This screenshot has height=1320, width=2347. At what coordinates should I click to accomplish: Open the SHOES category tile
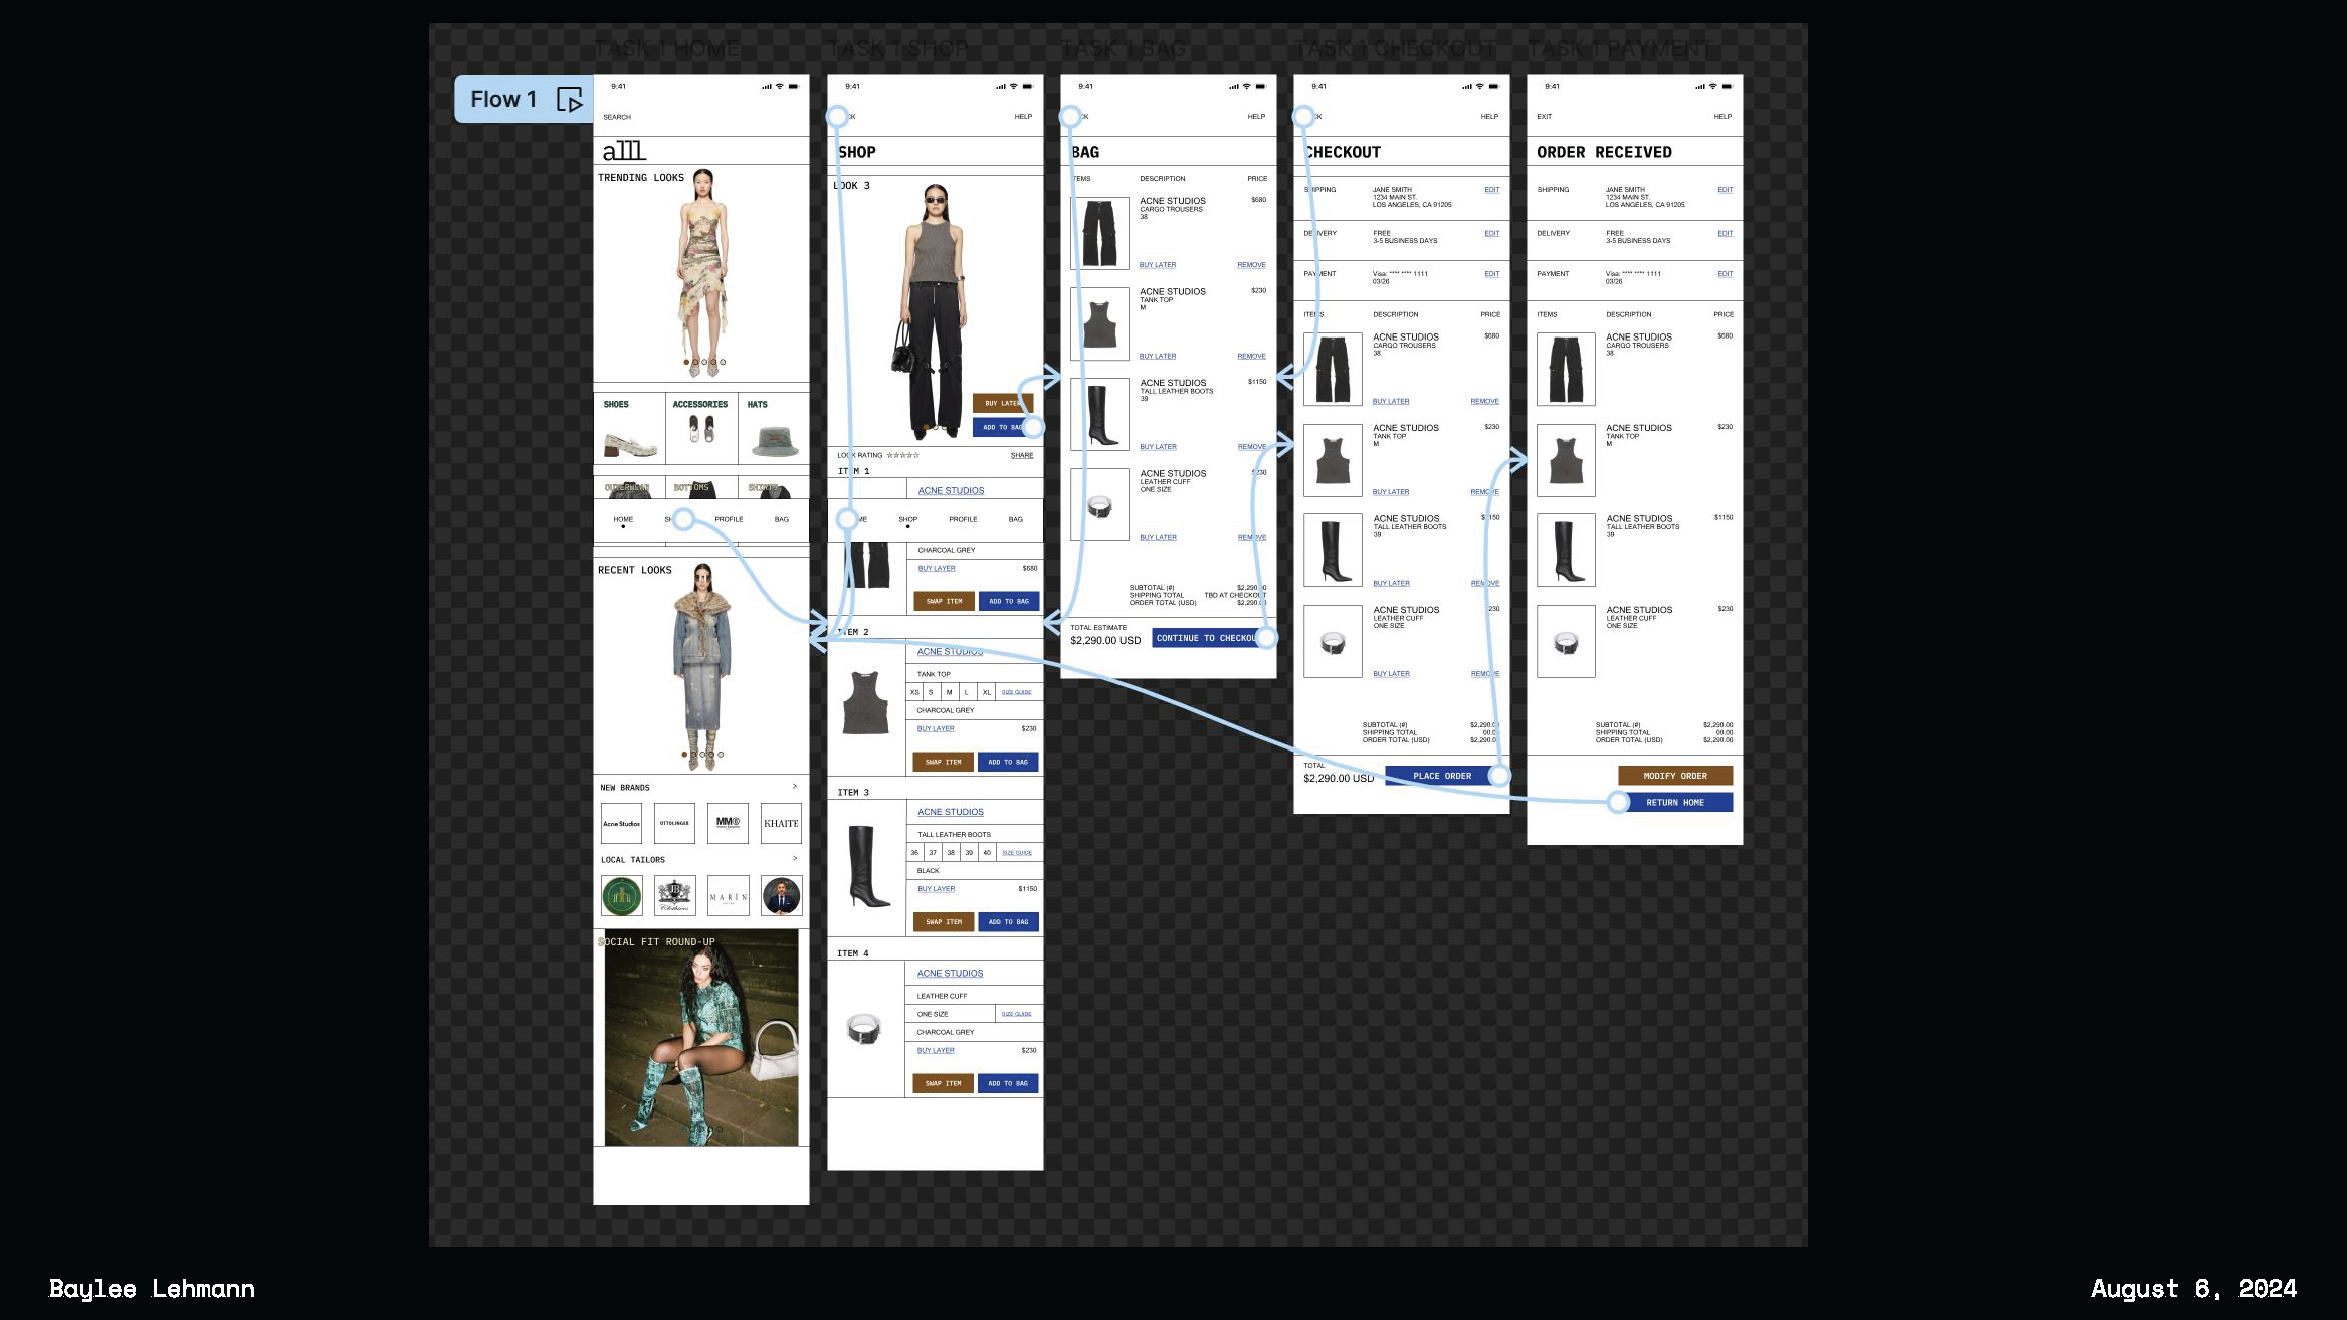coord(629,428)
